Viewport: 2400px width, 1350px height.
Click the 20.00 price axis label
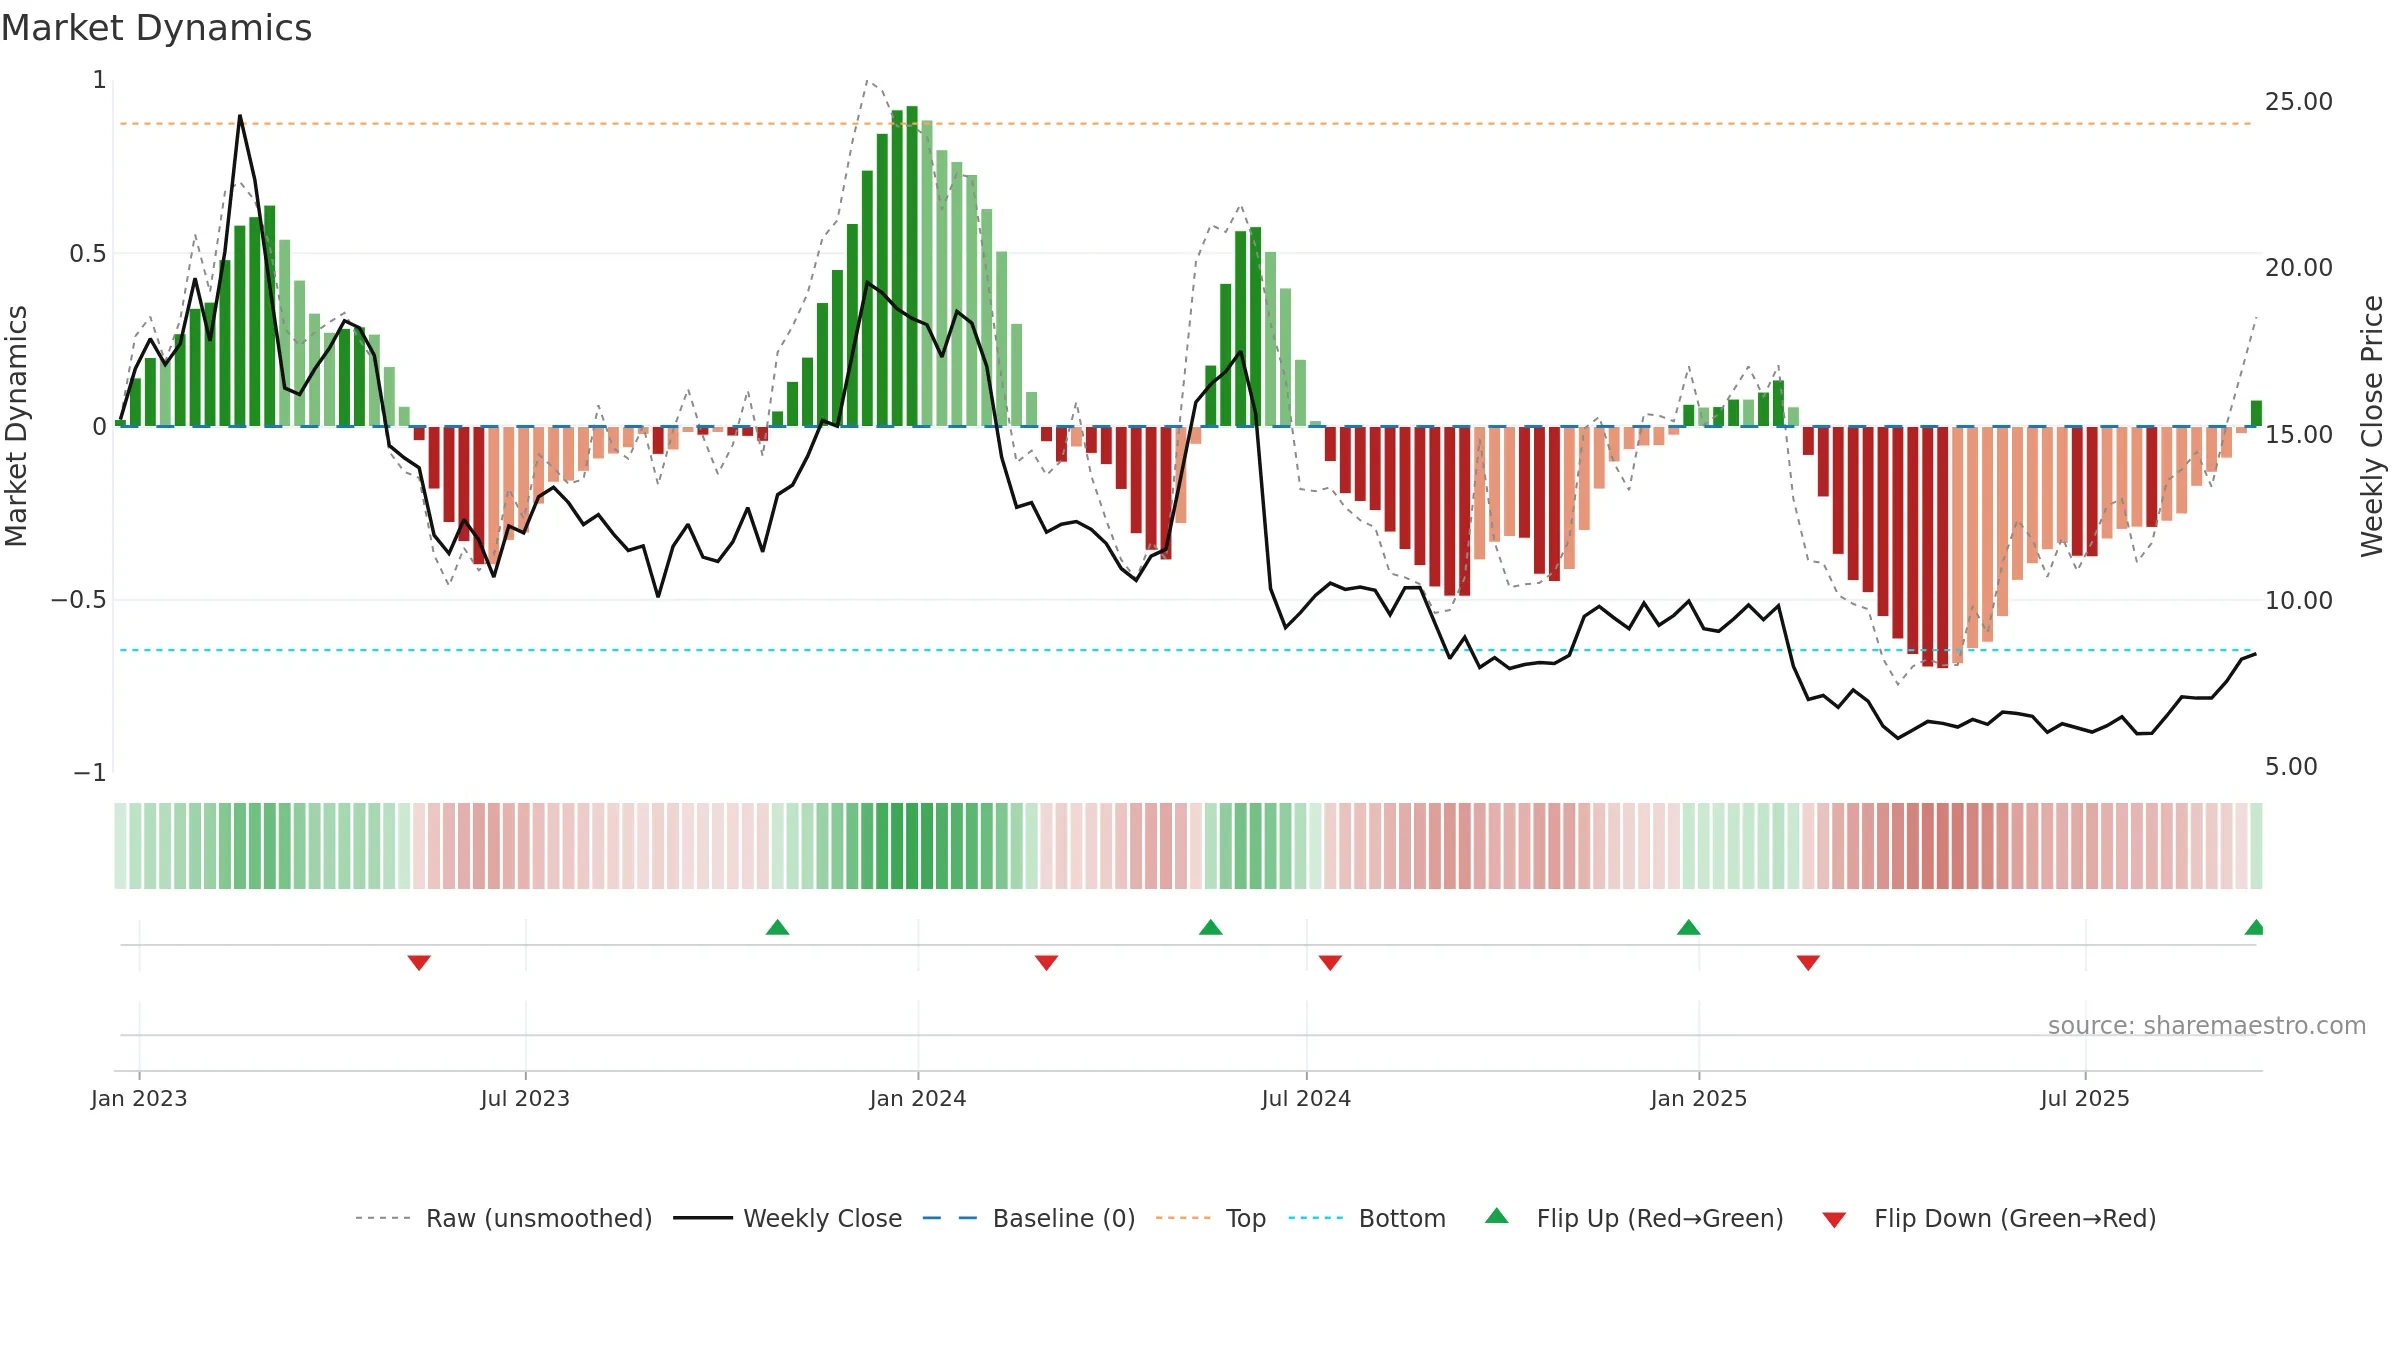pyautogui.click(x=2299, y=268)
